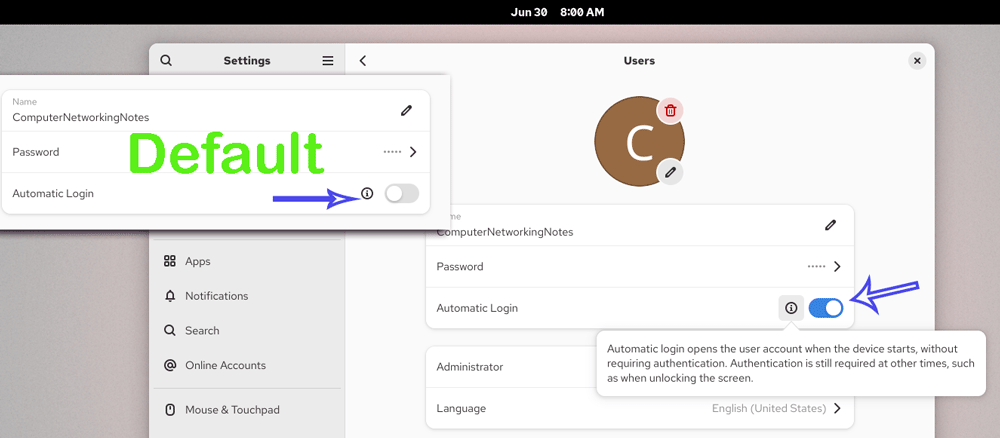
Task: Edit name pencil in main Users panel
Action: 830,224
